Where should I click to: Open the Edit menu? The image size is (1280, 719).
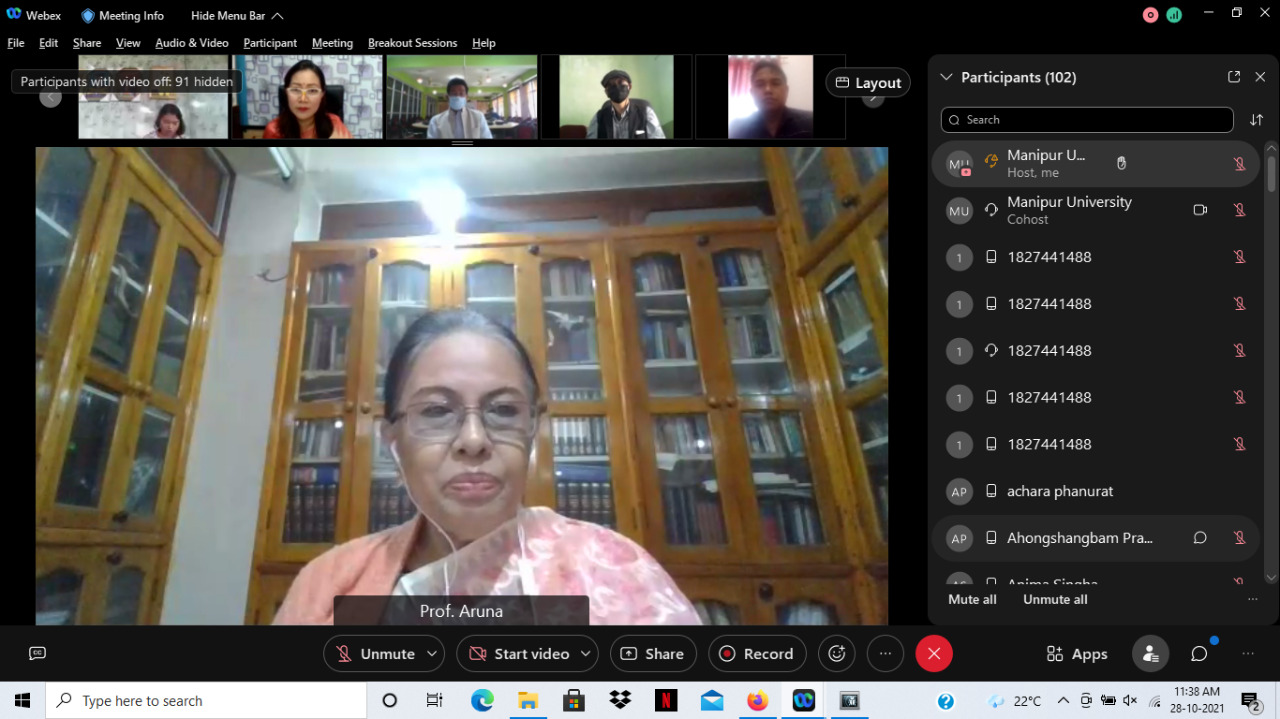[x=49, y=43]
